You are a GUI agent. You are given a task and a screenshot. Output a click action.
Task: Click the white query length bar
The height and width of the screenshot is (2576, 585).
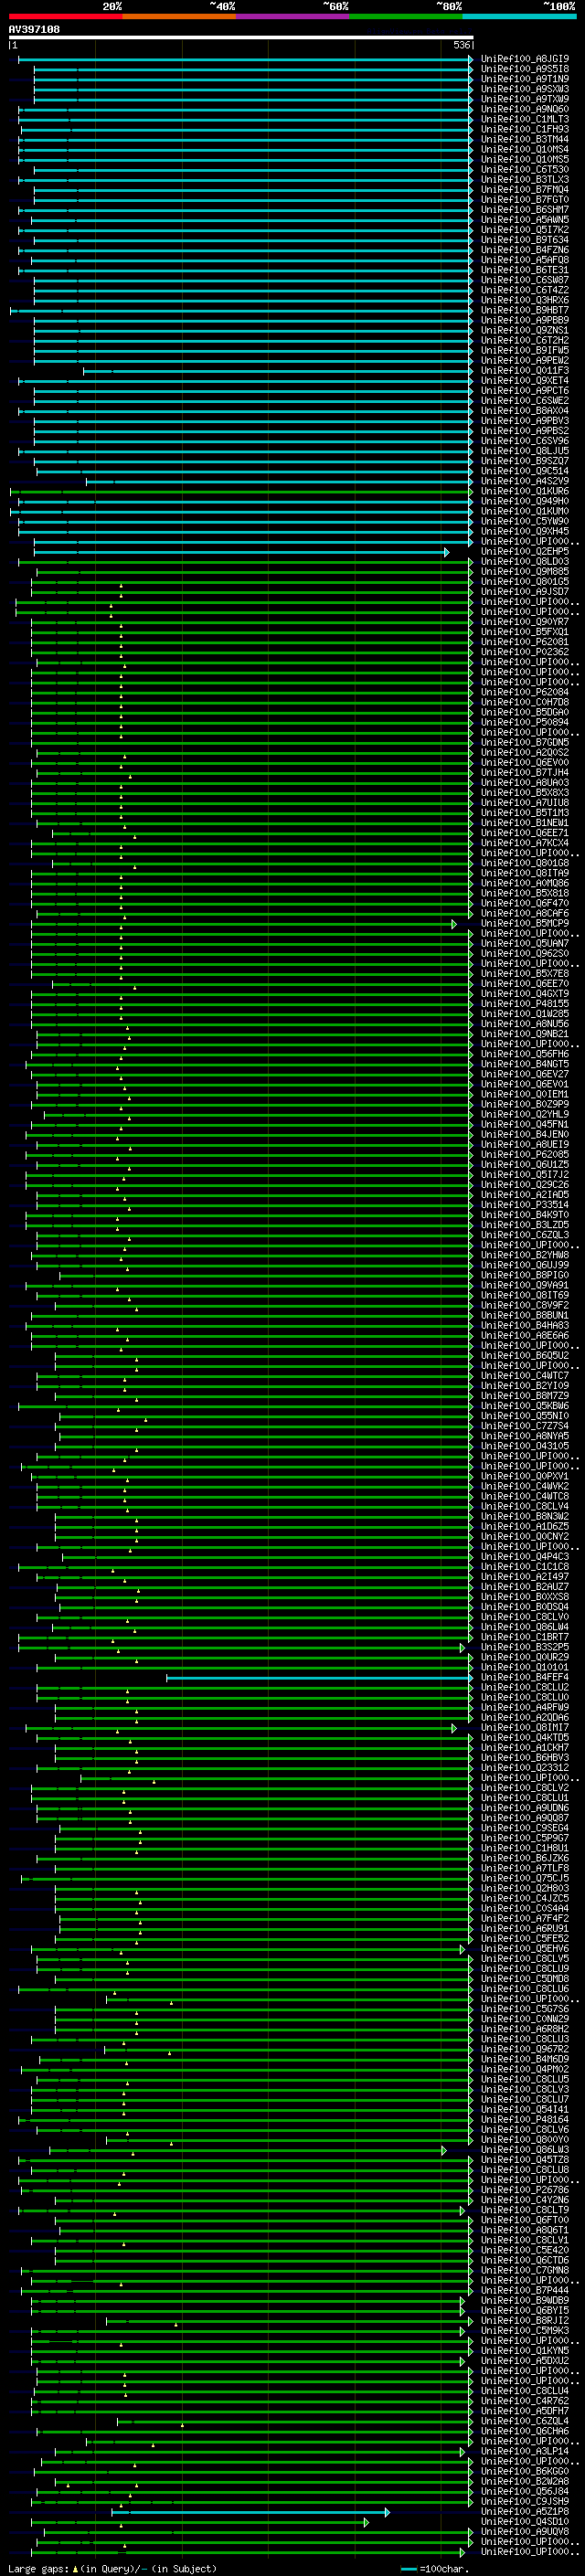click(x=241, y=37)
